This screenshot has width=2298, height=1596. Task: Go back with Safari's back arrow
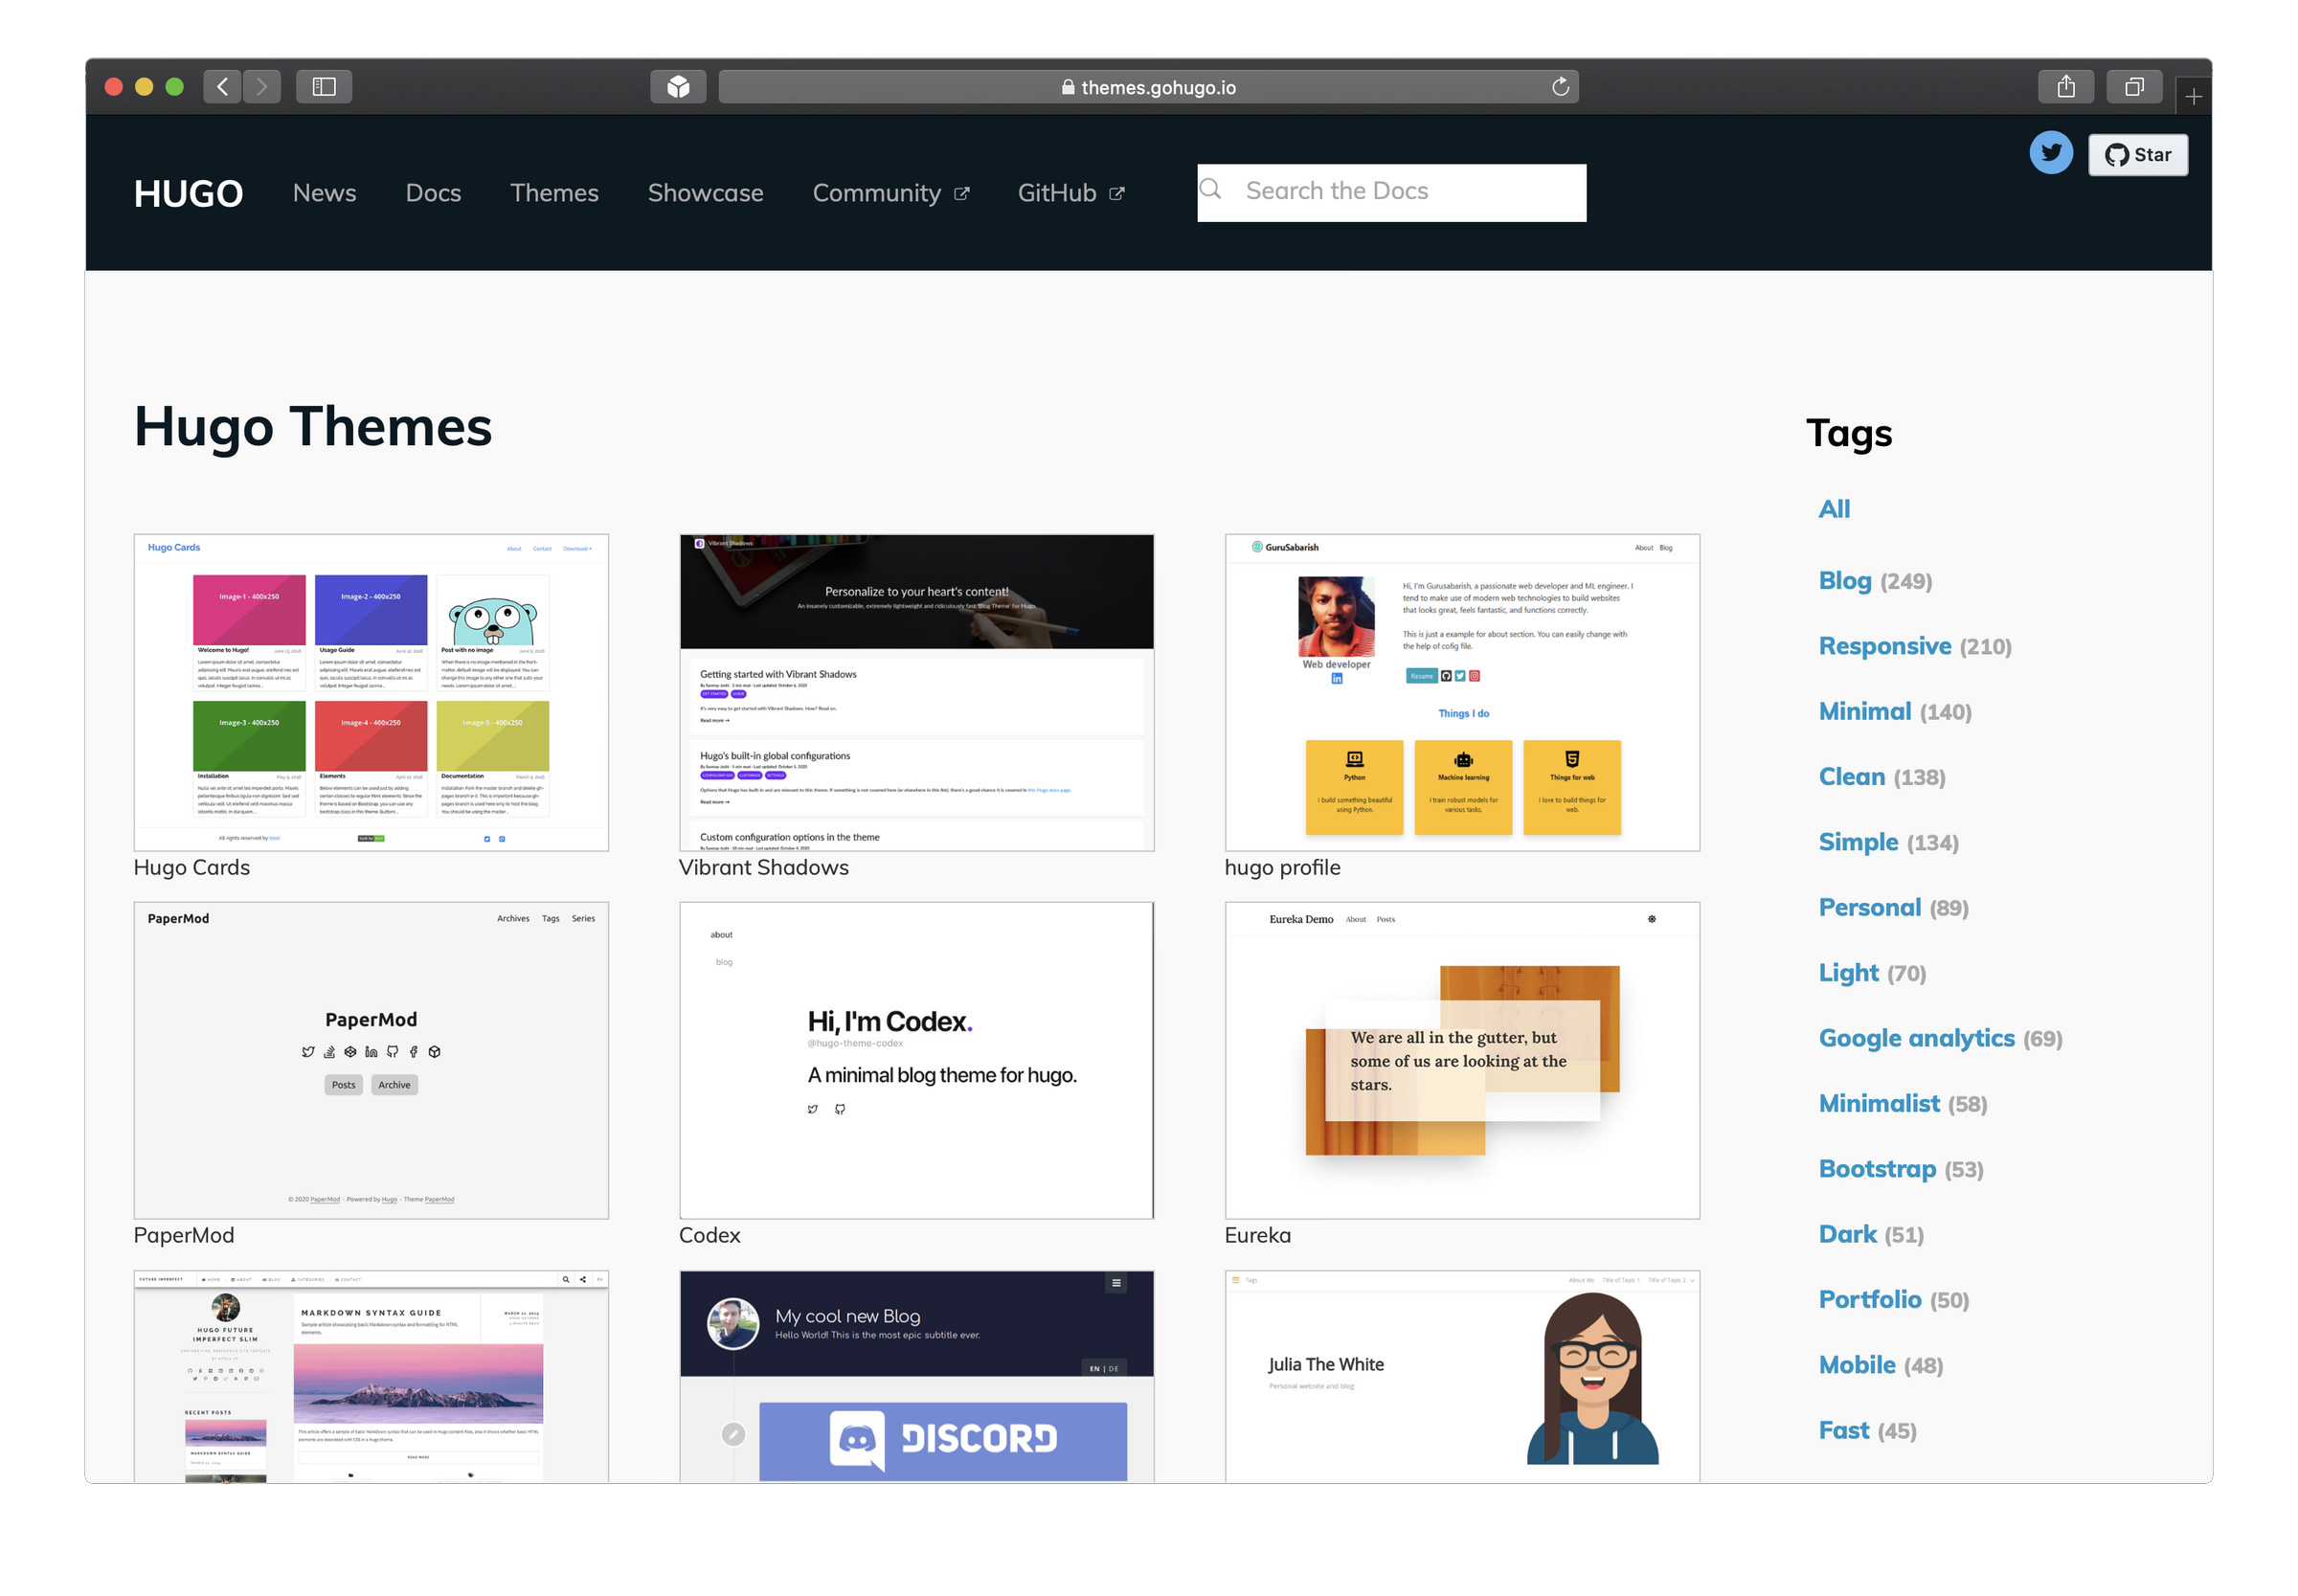pyautogui.click(x=222, y=87)
